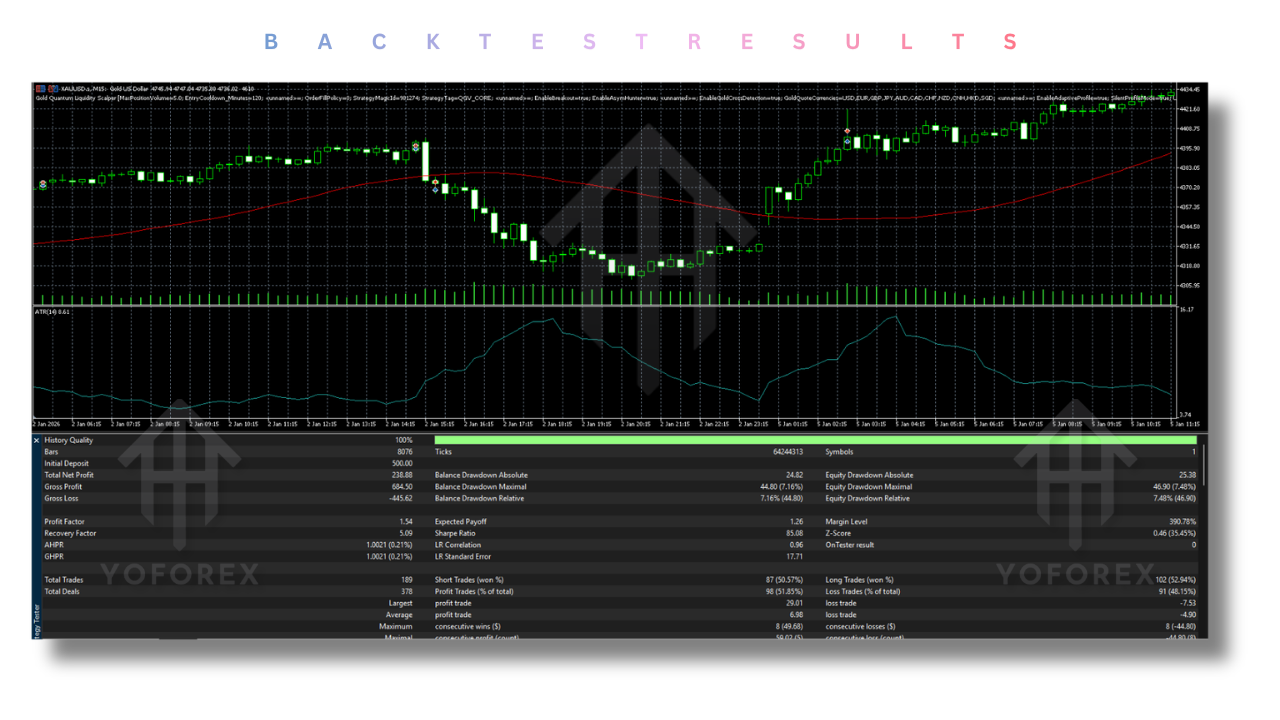Click the Ticks value 64244313
Screen dimensions: 1280x720
point(788,452)
